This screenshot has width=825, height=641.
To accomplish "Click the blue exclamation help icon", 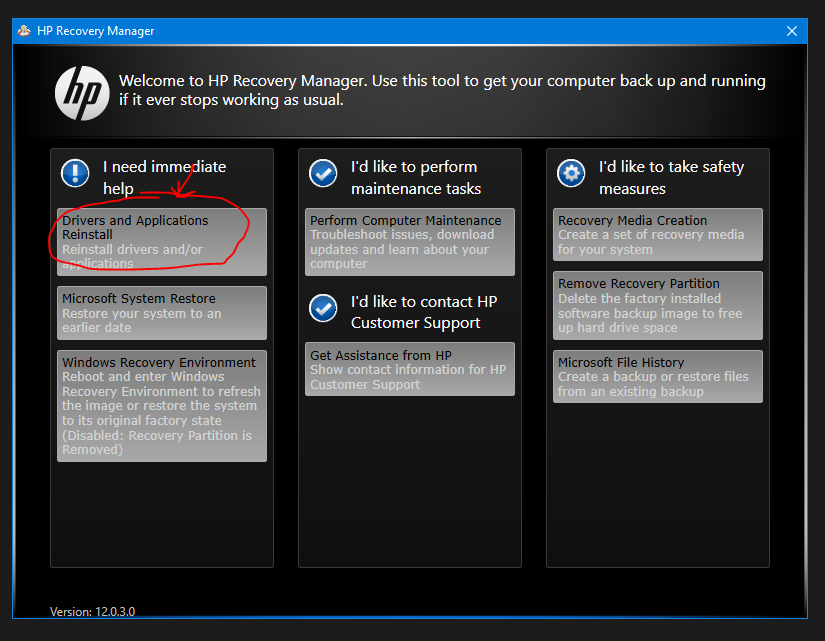I will [x=75, y=173].
